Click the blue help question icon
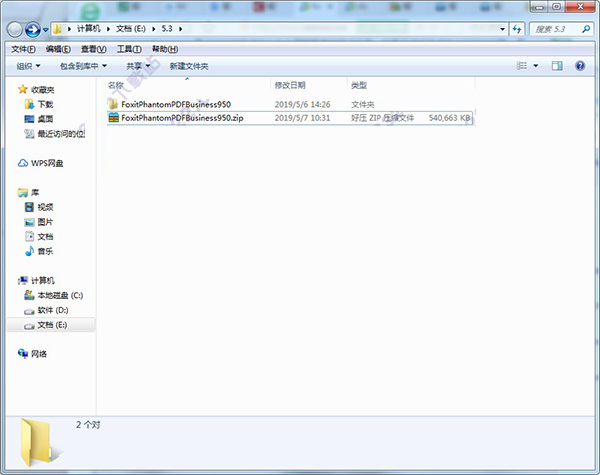The image size is (600, 475). (x=580, y=66)
